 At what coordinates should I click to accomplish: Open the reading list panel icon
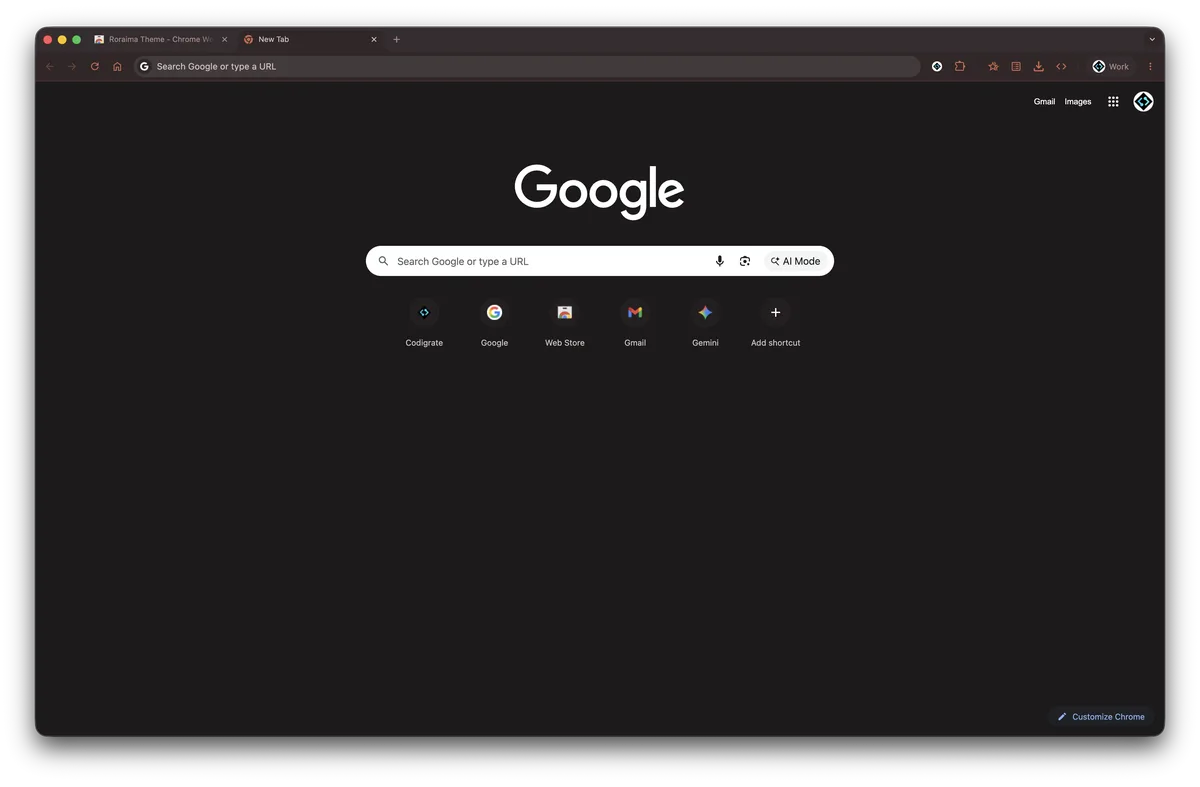coord(1016,67)
